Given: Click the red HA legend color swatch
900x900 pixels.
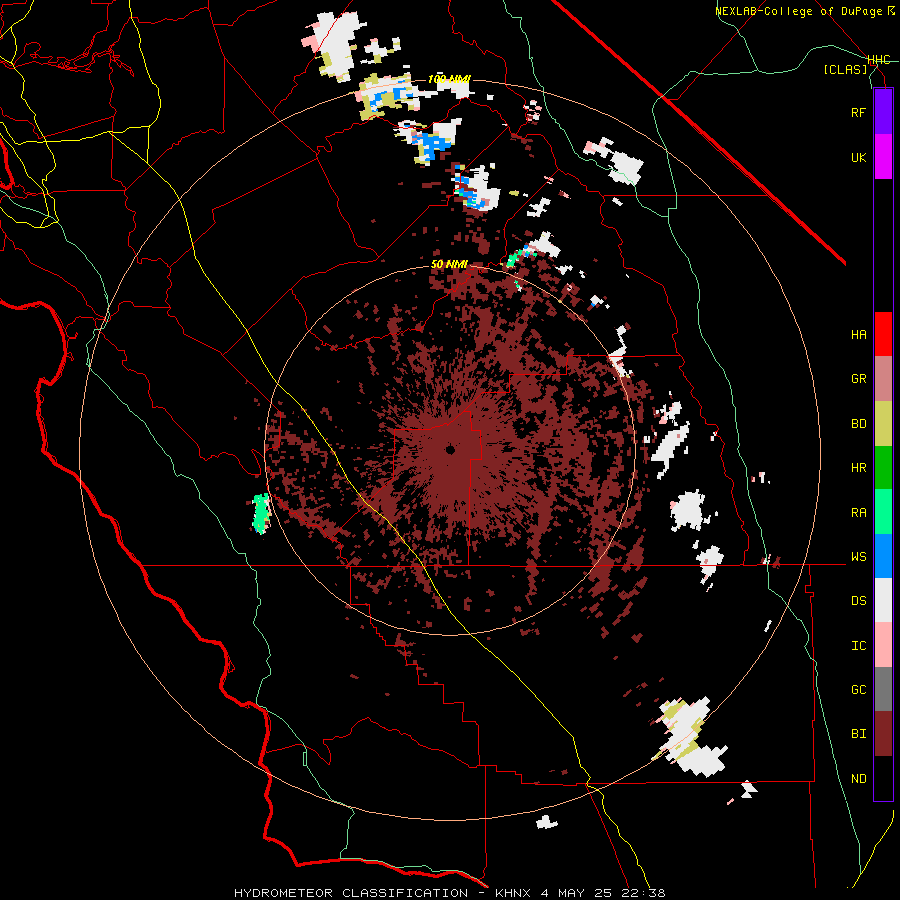Looking at the screenshot, I should pos(883,334).
